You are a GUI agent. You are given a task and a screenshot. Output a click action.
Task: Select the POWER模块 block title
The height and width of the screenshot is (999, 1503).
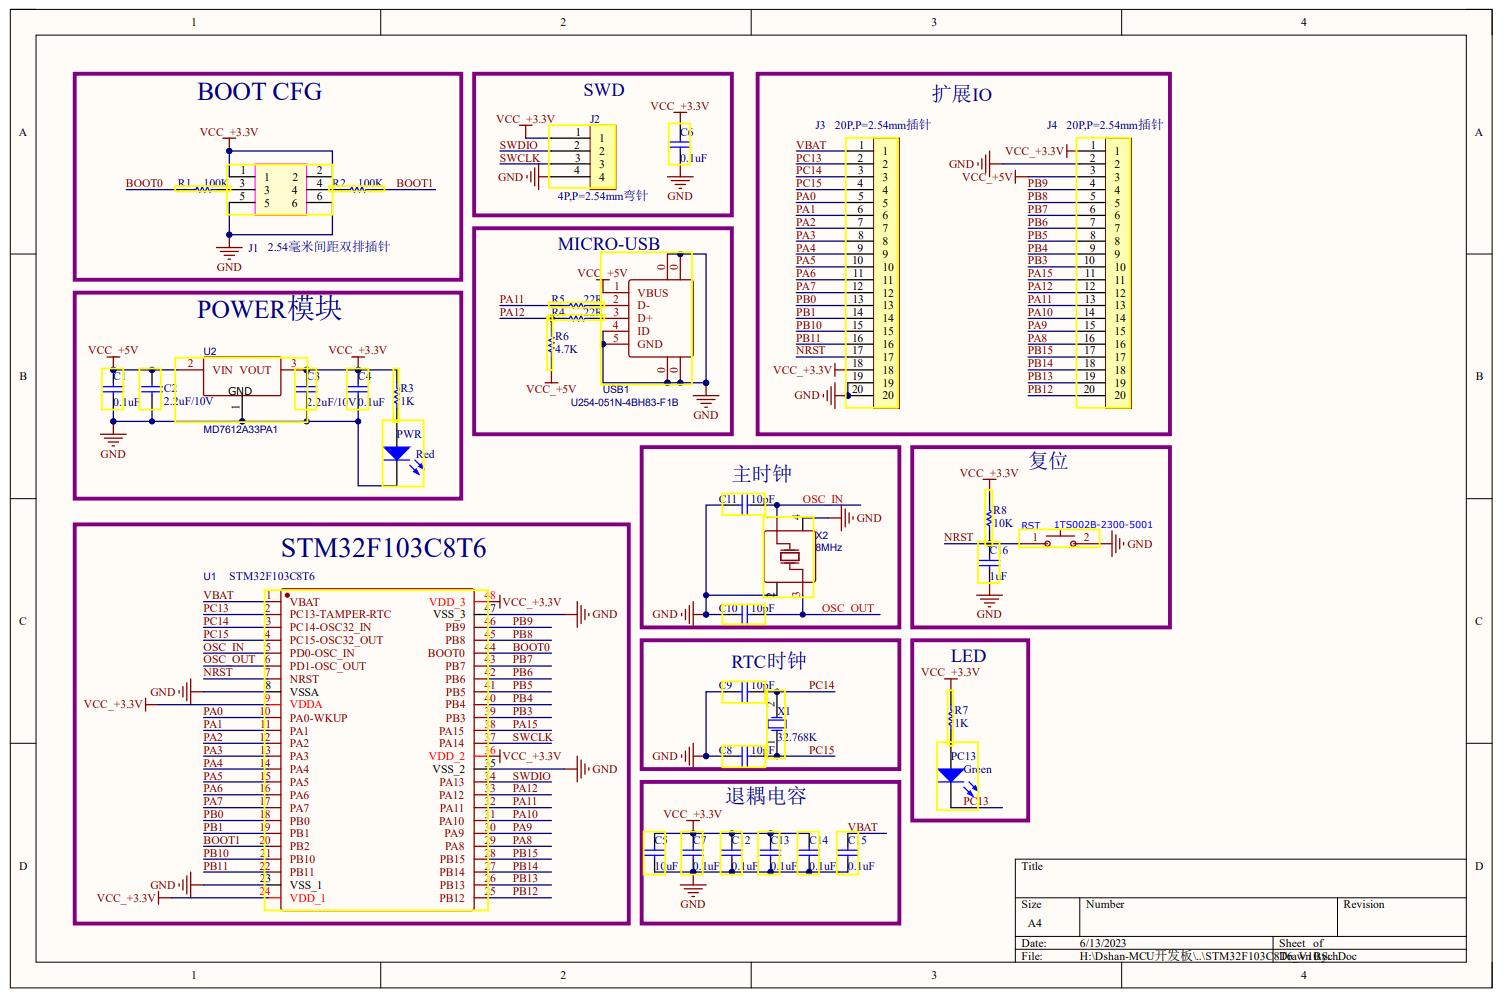[269, 309]
